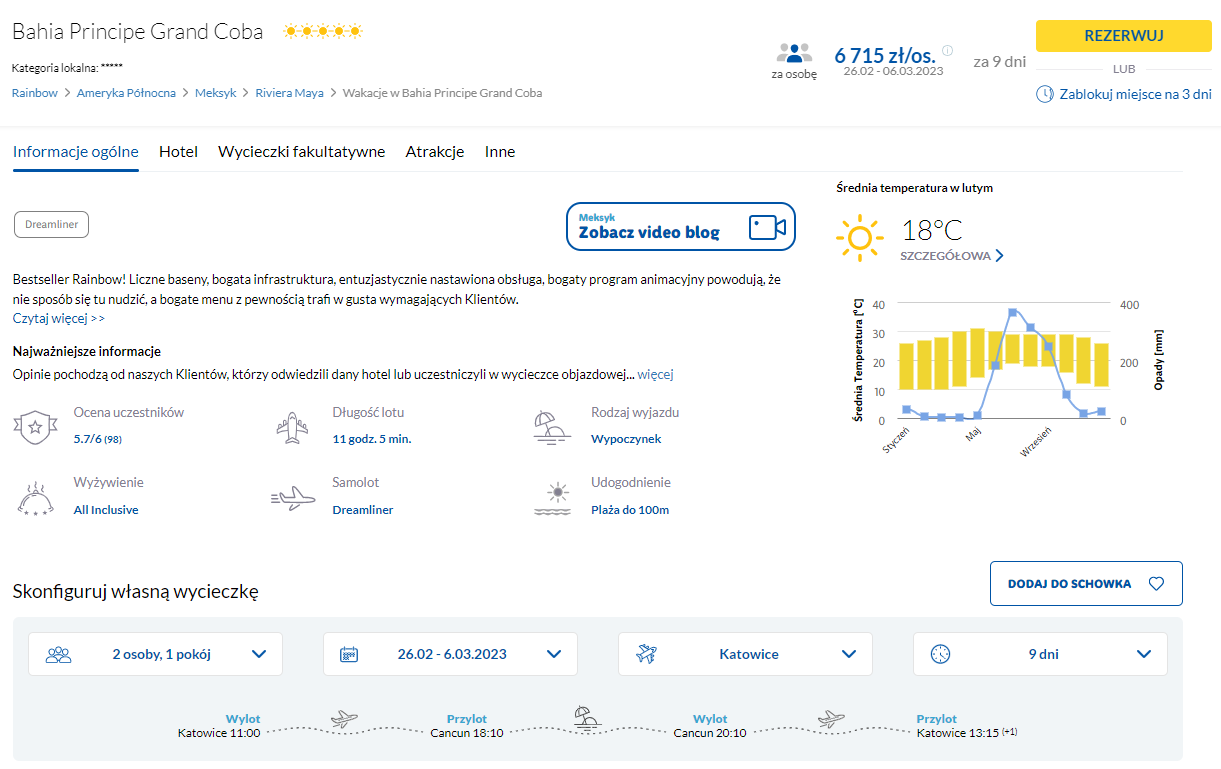
Task: Switch to the Hotel tab
Action: pyautogui.click(x=178, y=152)
